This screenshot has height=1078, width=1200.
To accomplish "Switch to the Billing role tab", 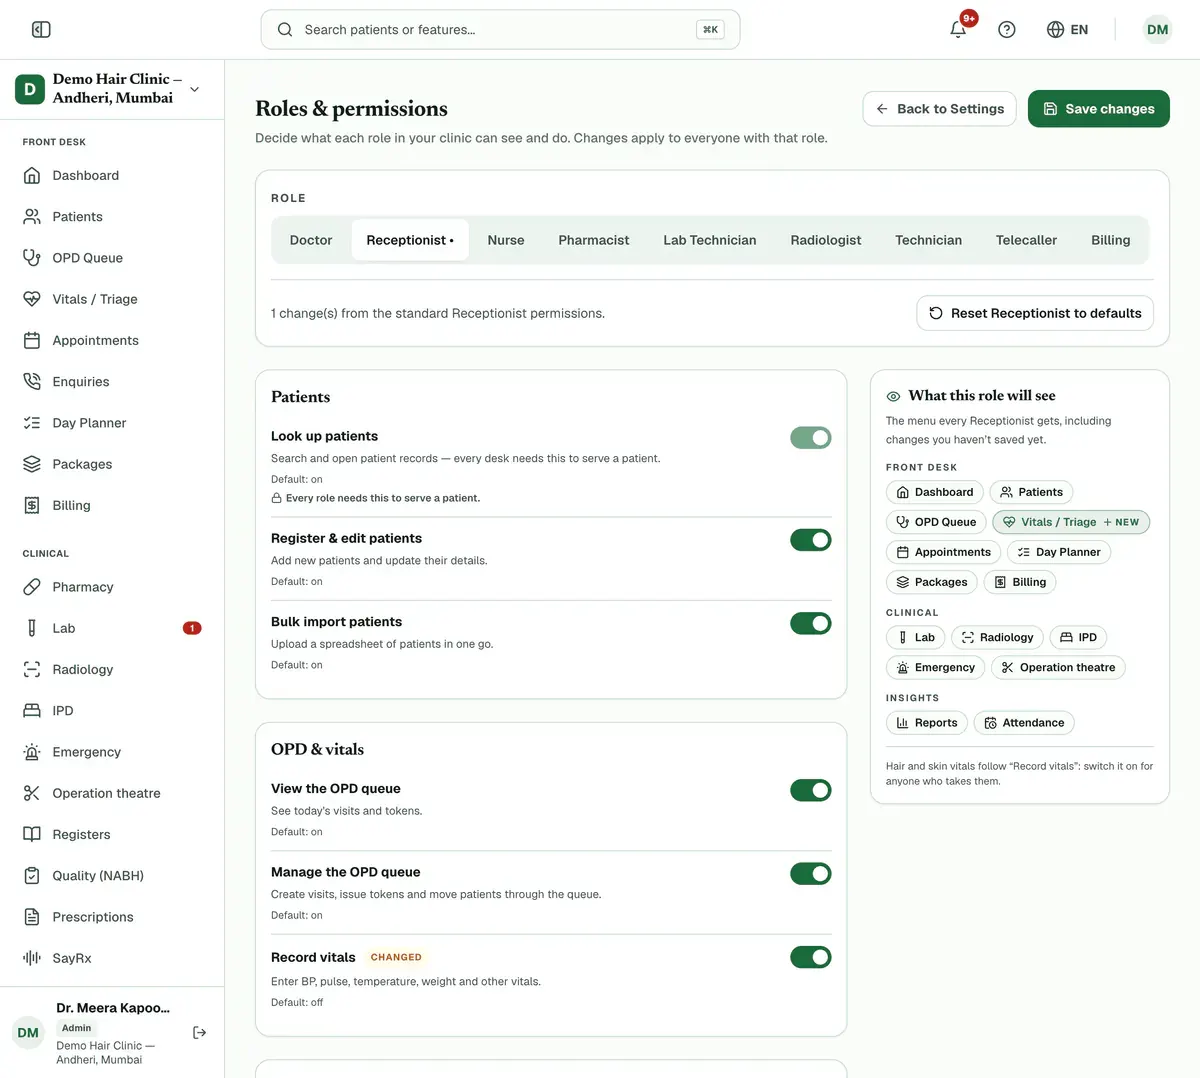I will click(x=1111, y=240).
